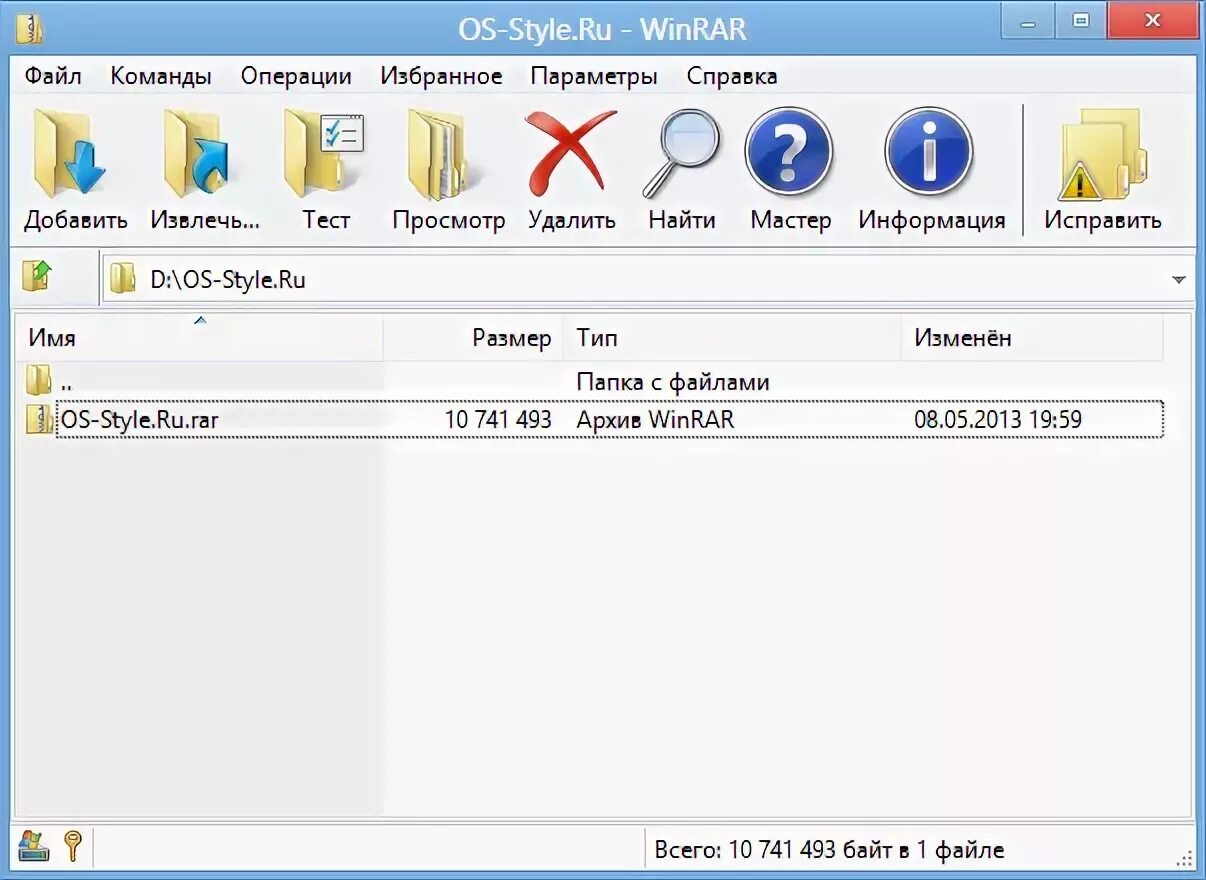Click the Извлечь (Extract) toolbar icon
1206x880 pixels.
tap(197, 155)
